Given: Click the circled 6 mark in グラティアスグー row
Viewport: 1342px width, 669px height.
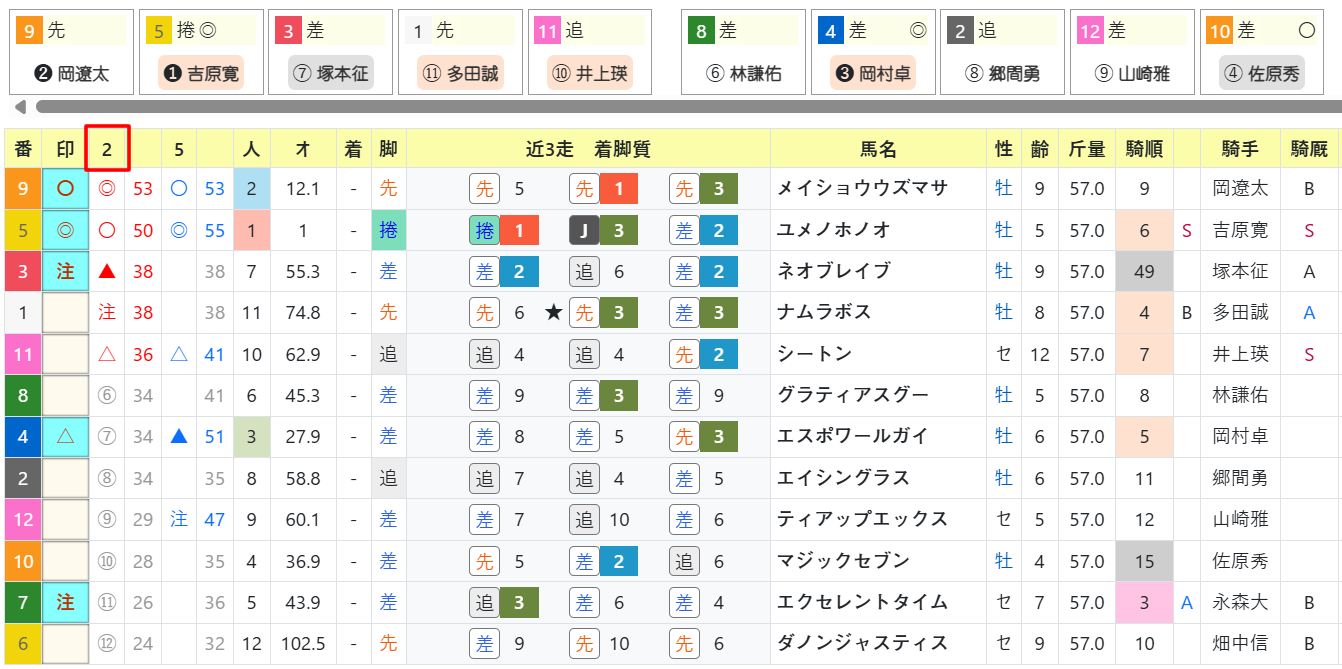Looking at the screenshot, I should pyautogui.click(x=107, y=395).
